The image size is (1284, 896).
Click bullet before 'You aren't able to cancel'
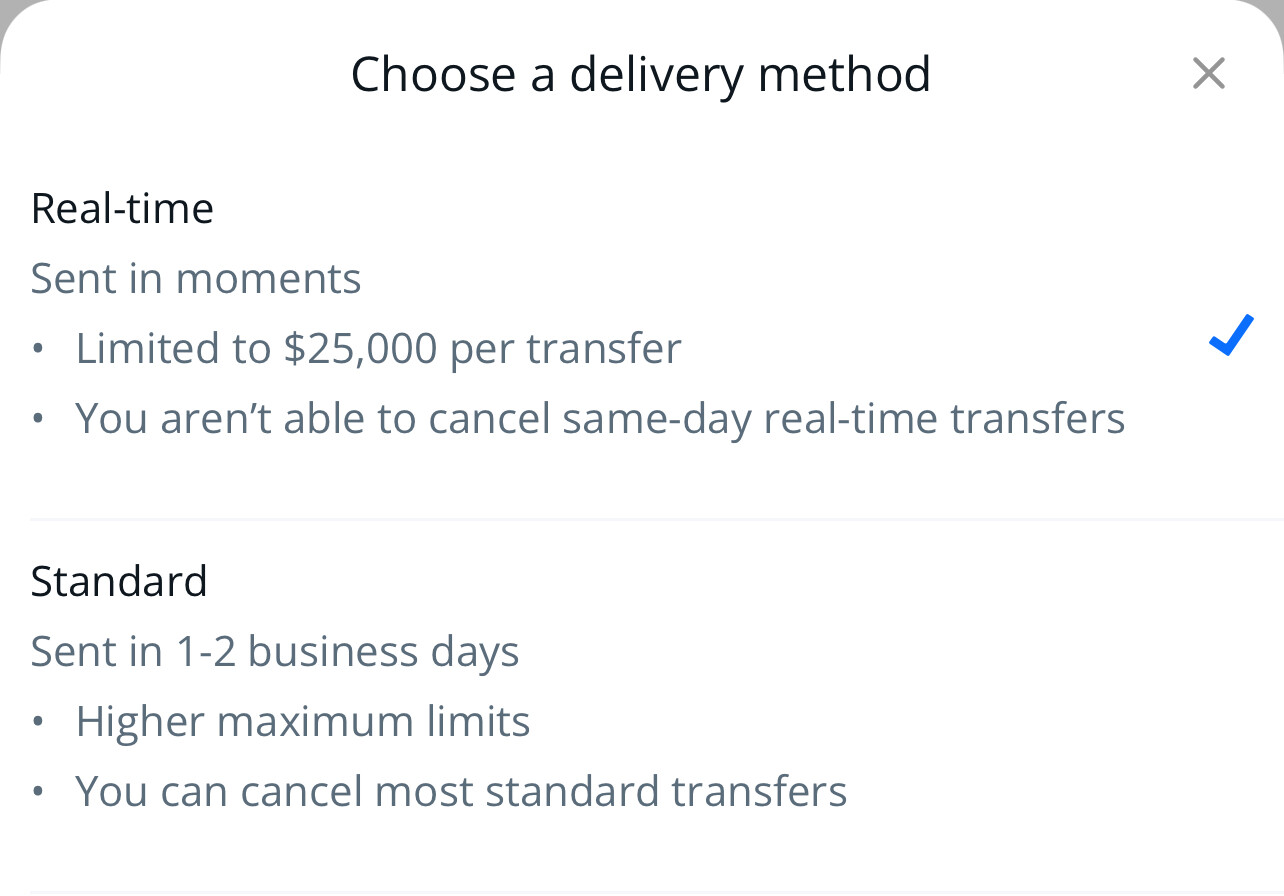pos(38,419)
